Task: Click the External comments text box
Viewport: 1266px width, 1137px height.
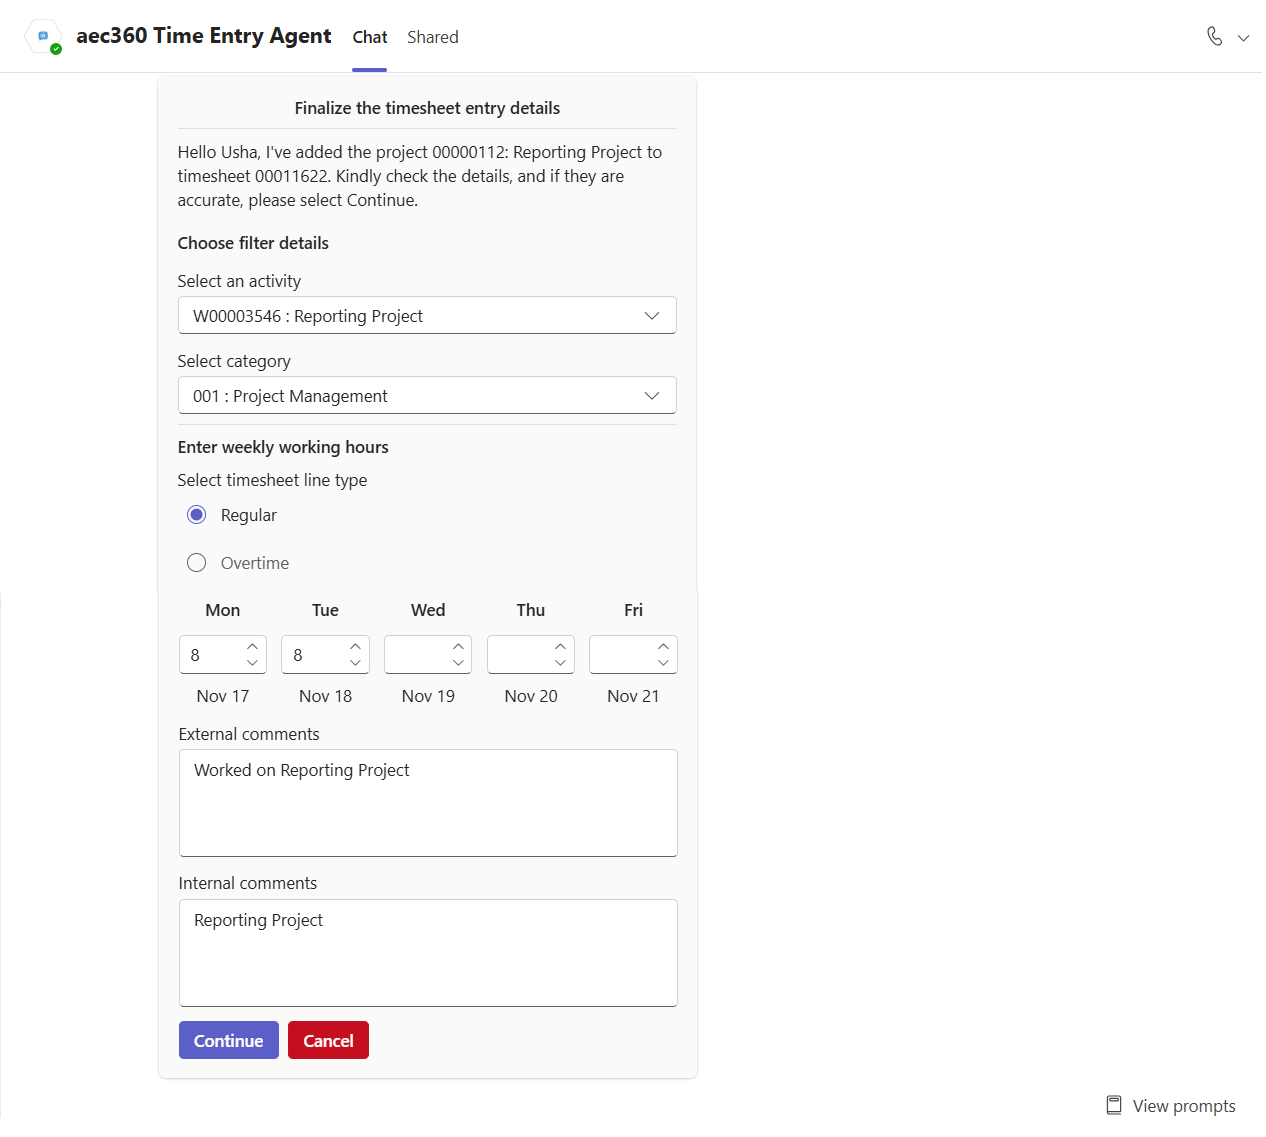Action: coord(428,803)
